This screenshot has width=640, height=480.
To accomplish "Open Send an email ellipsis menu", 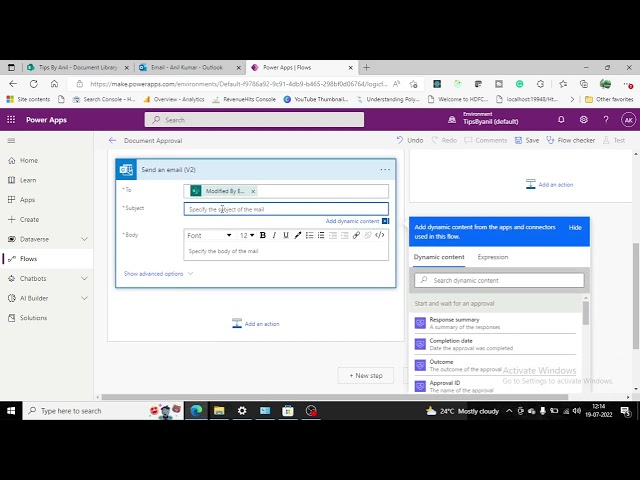I will 385,169.
